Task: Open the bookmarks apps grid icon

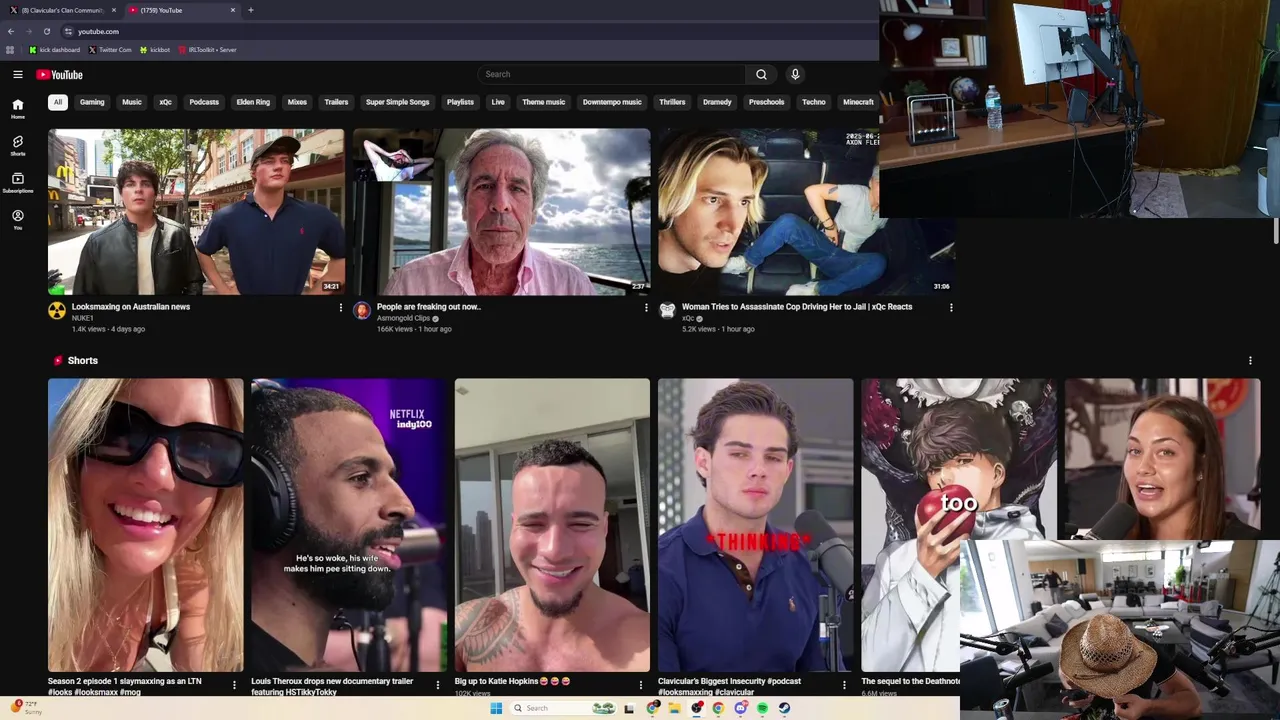Action: point(10,49)
